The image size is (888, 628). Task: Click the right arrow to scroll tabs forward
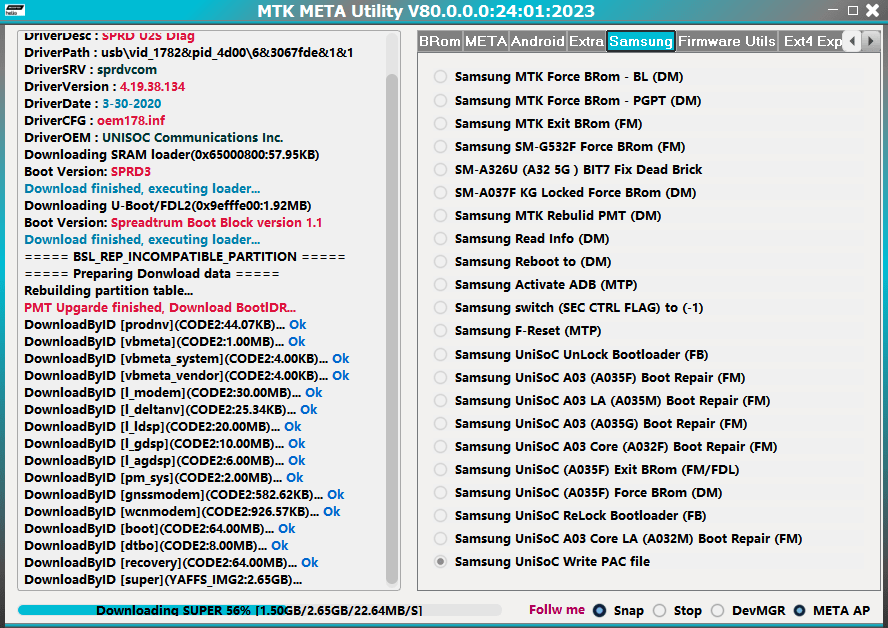tap(871, 41)
